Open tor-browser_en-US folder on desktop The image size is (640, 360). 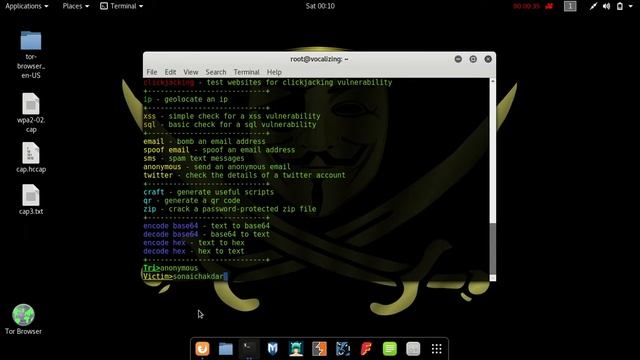[x=31, y=55]
